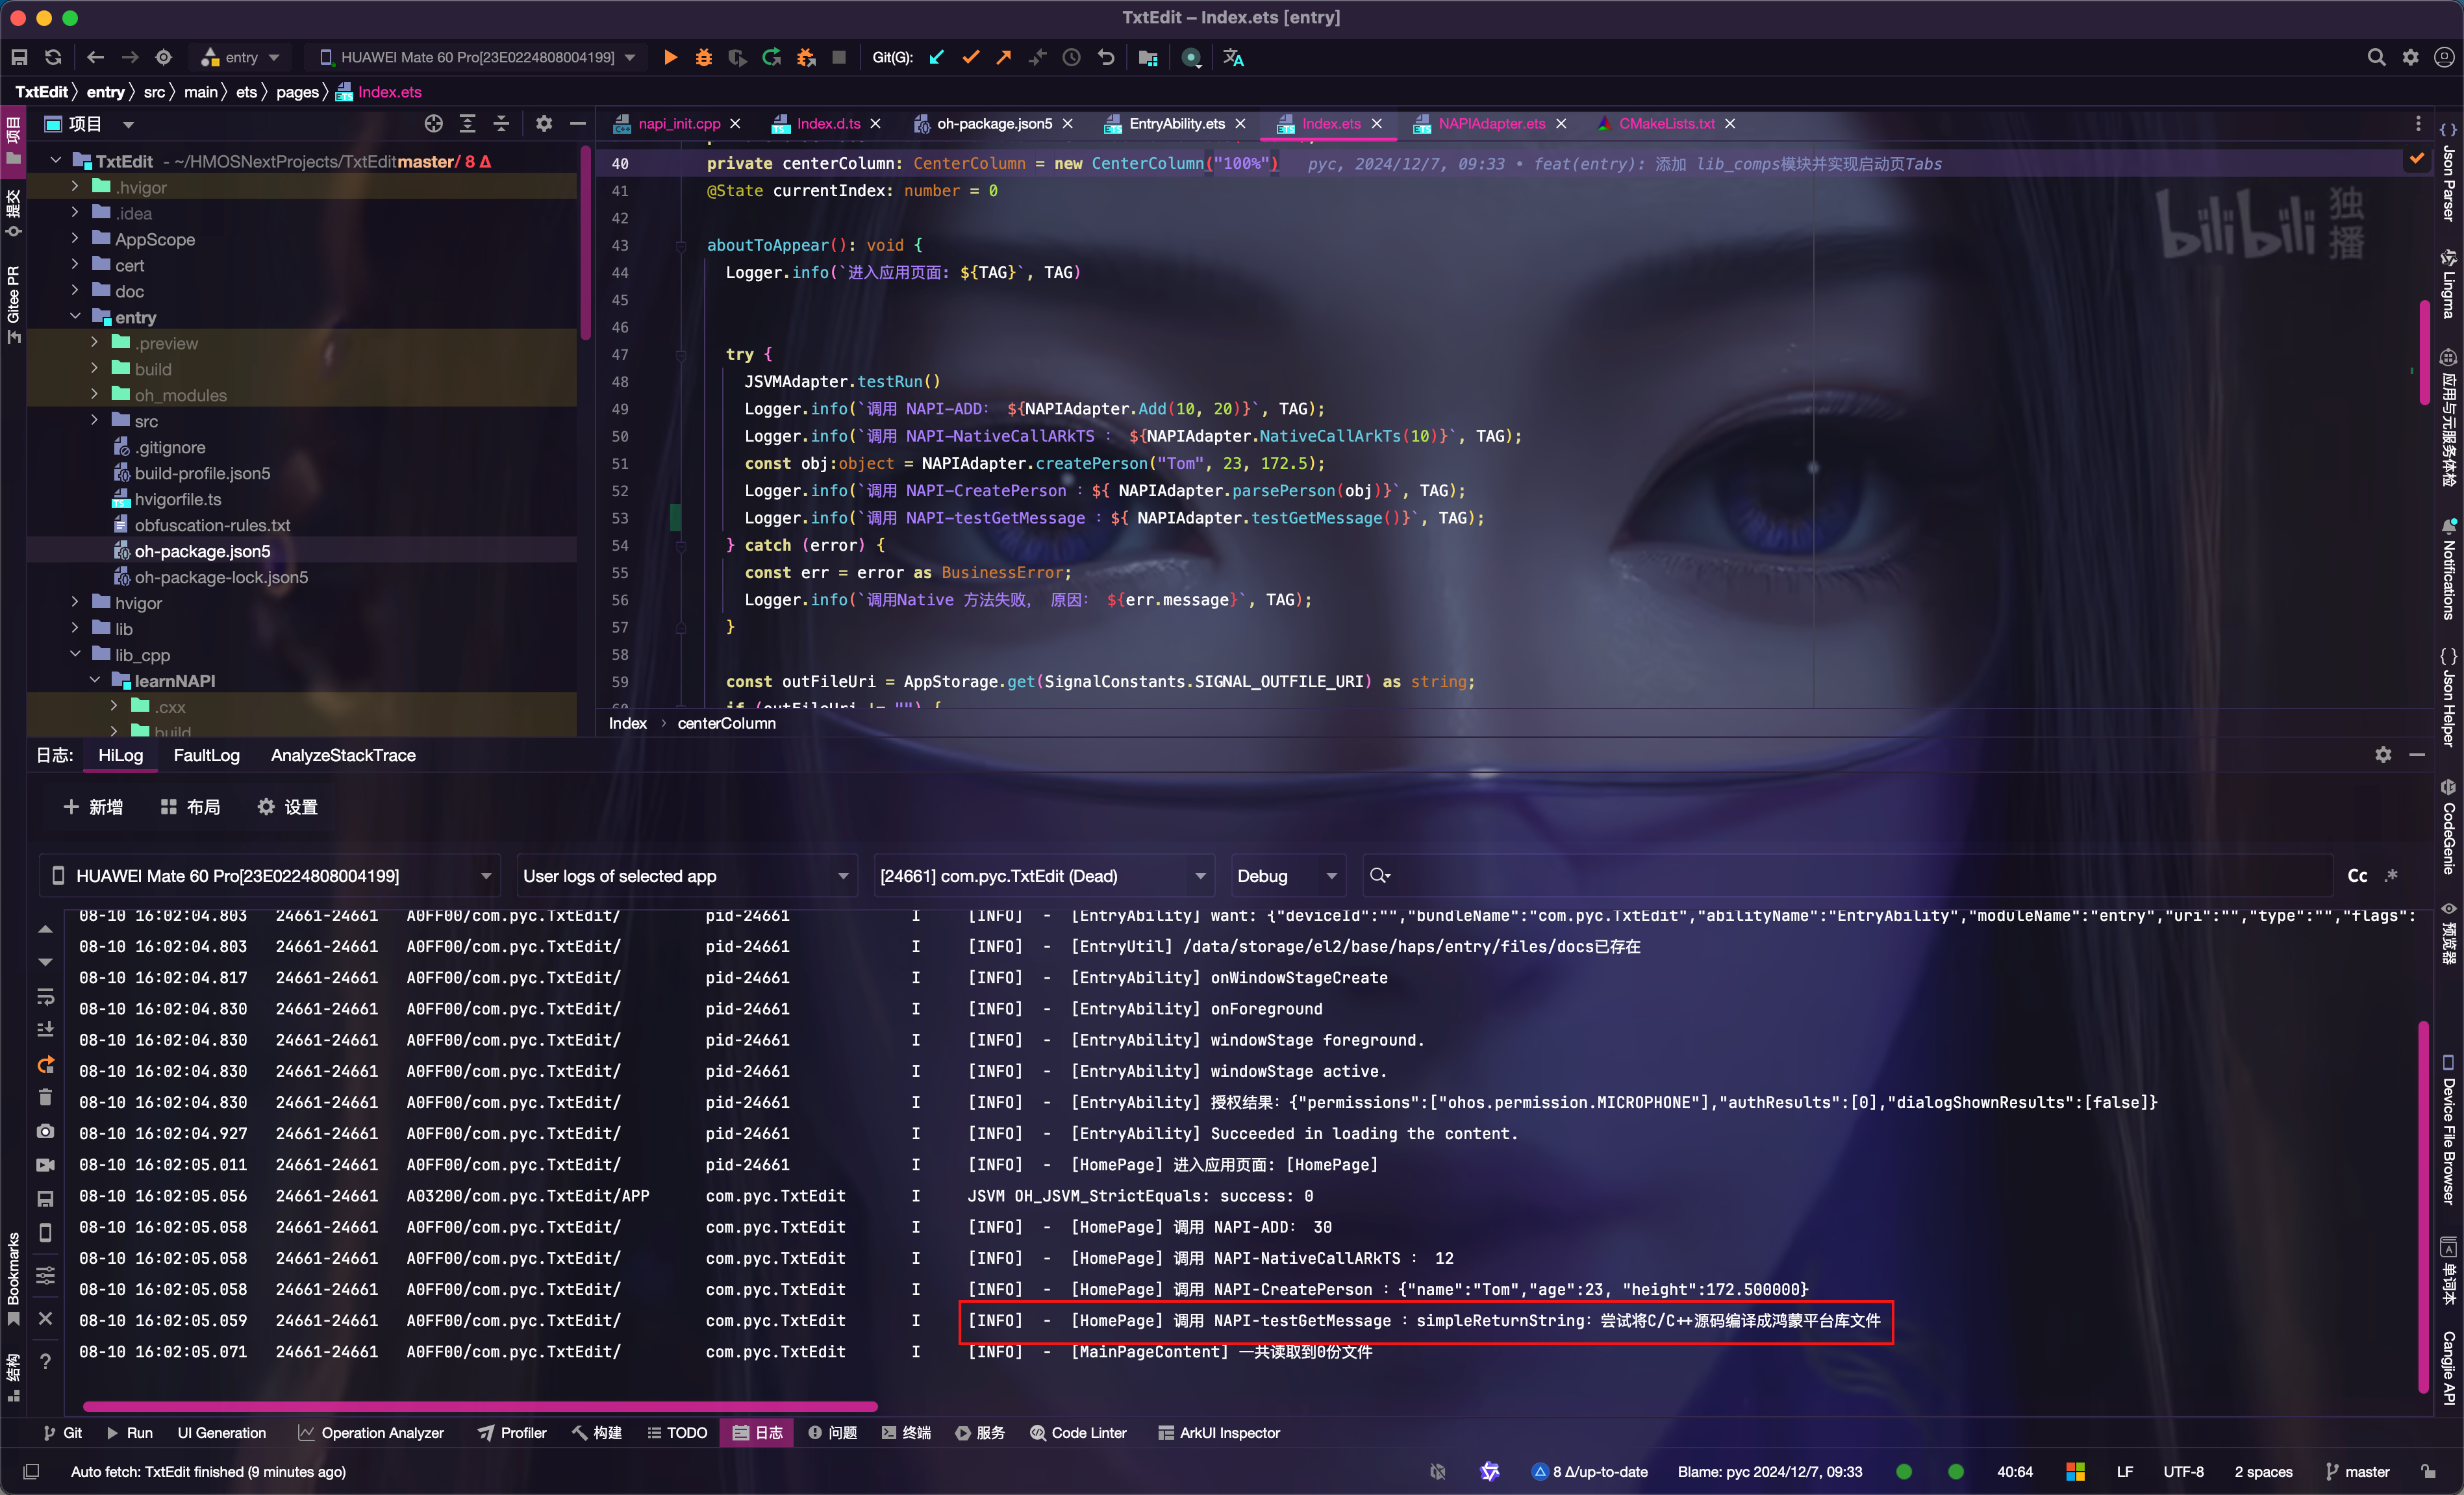Expand the AppScope folder
Screen dimensions: 2464x1495
pyautogui.click(x=75, y=239)
